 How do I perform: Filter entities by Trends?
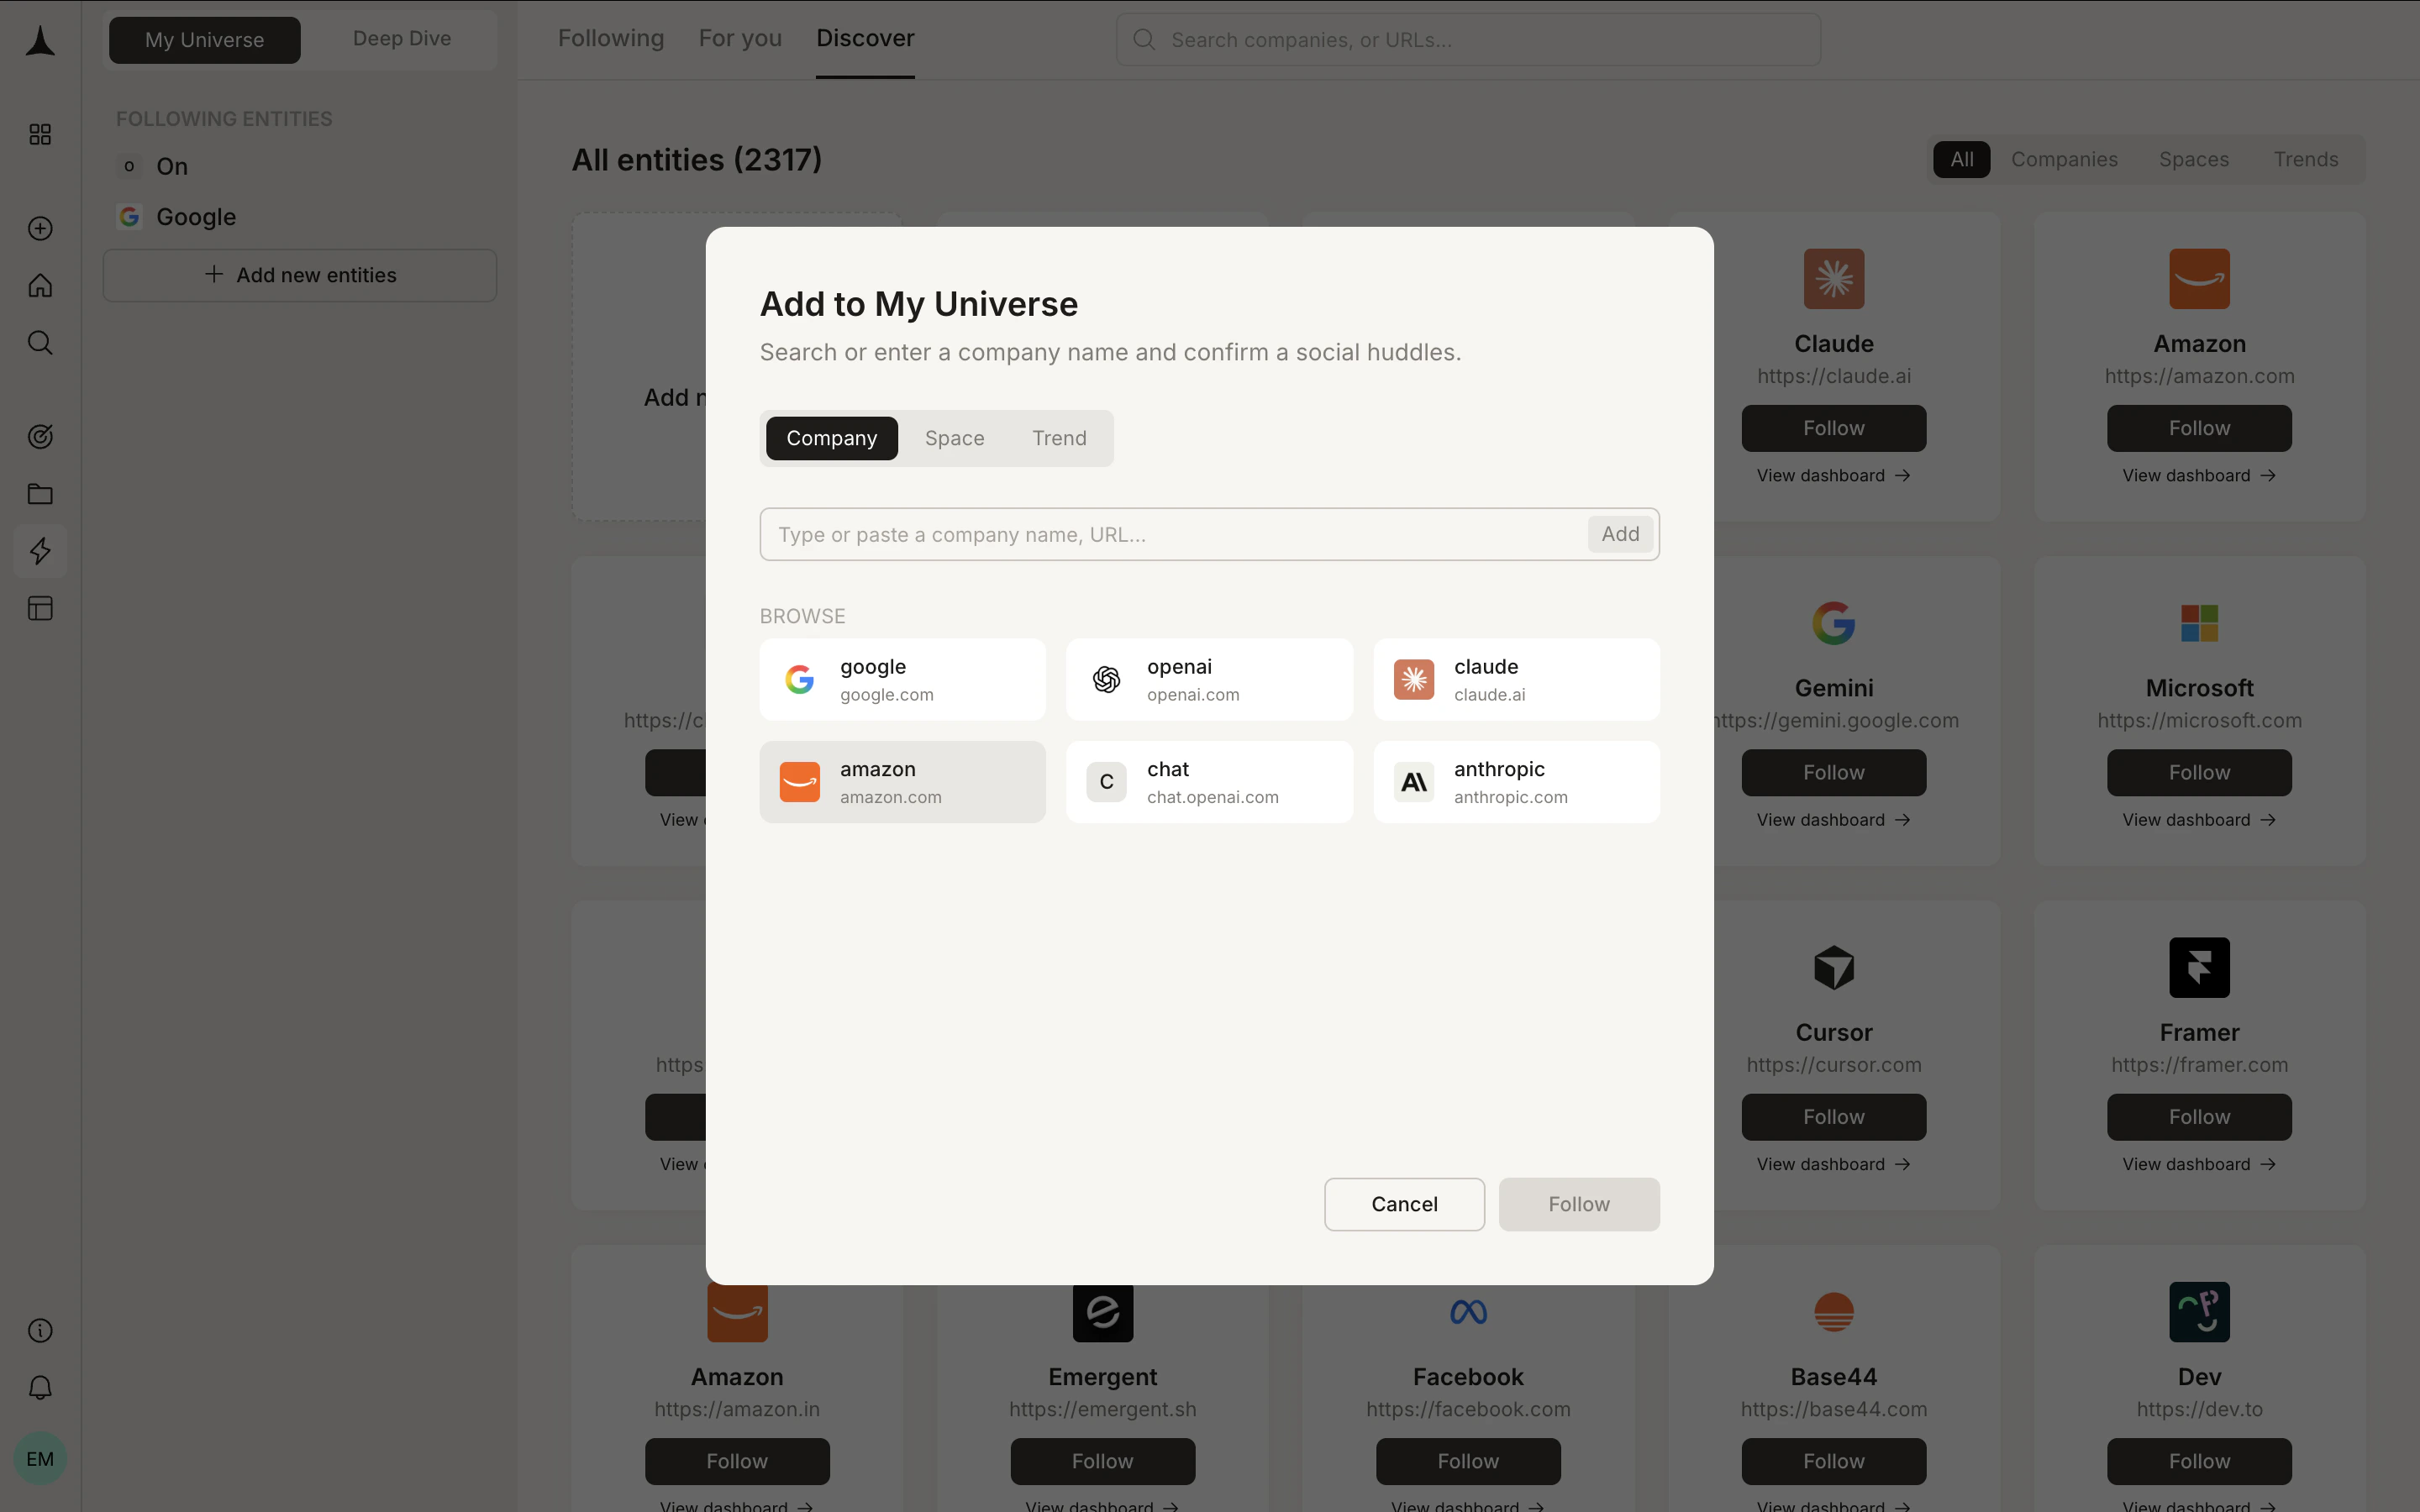[2305, 159]
